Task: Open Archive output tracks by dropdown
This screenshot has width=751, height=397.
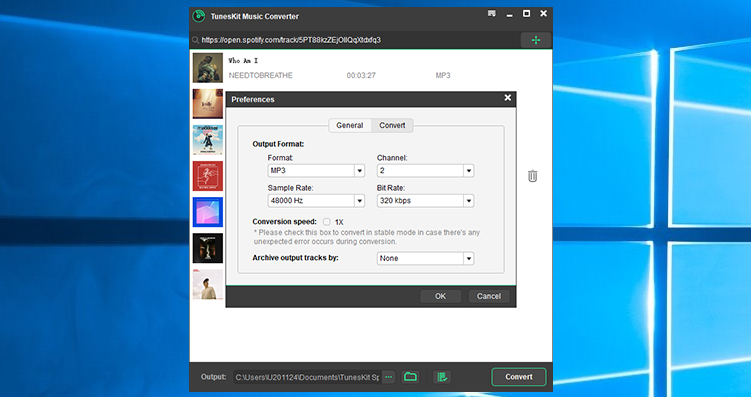Action: (x=425, y=258)
